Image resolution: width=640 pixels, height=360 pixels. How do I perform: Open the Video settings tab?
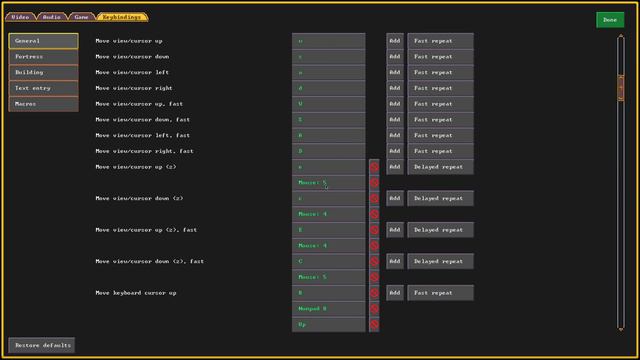click(x=20, y=17)
